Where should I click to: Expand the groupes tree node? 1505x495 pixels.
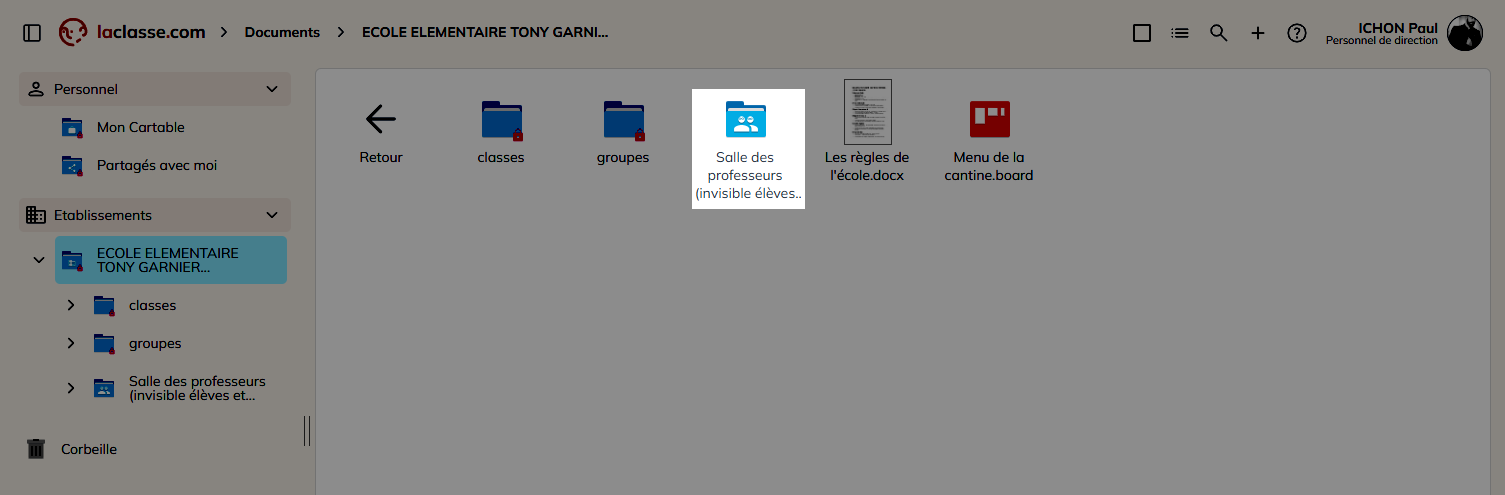click(71, 343)
